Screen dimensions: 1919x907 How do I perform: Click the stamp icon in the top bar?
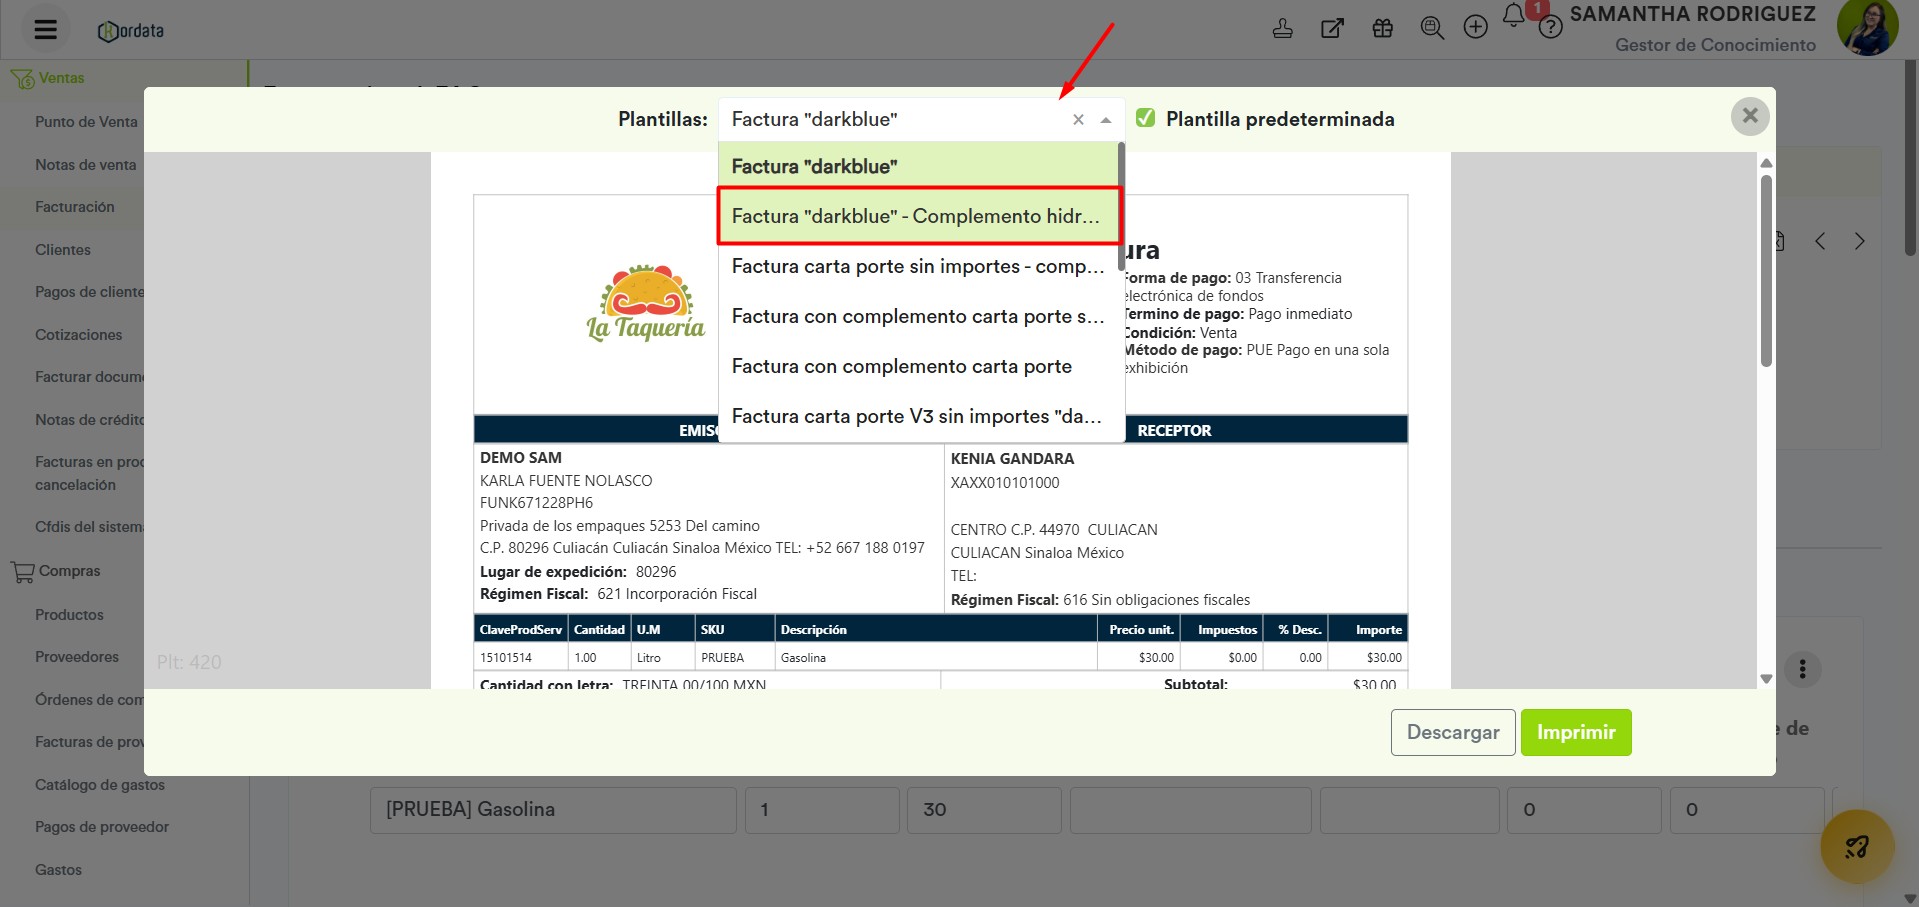[1282, 29]
